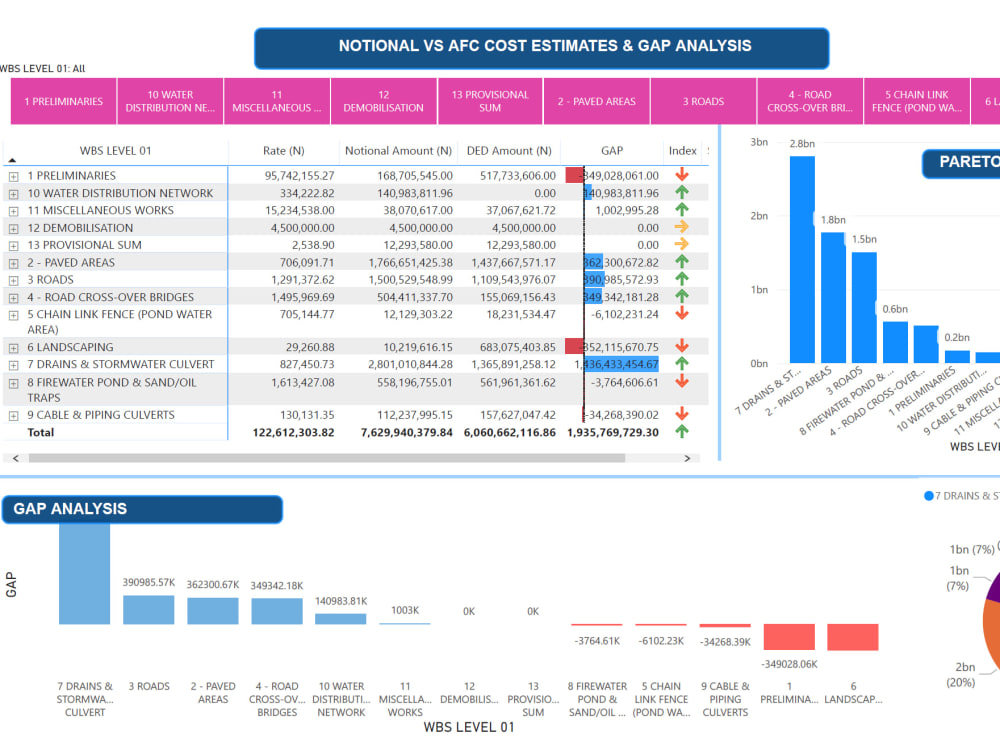Click the green up arrow in Total row
The image size is (1000, 750).
682,431
